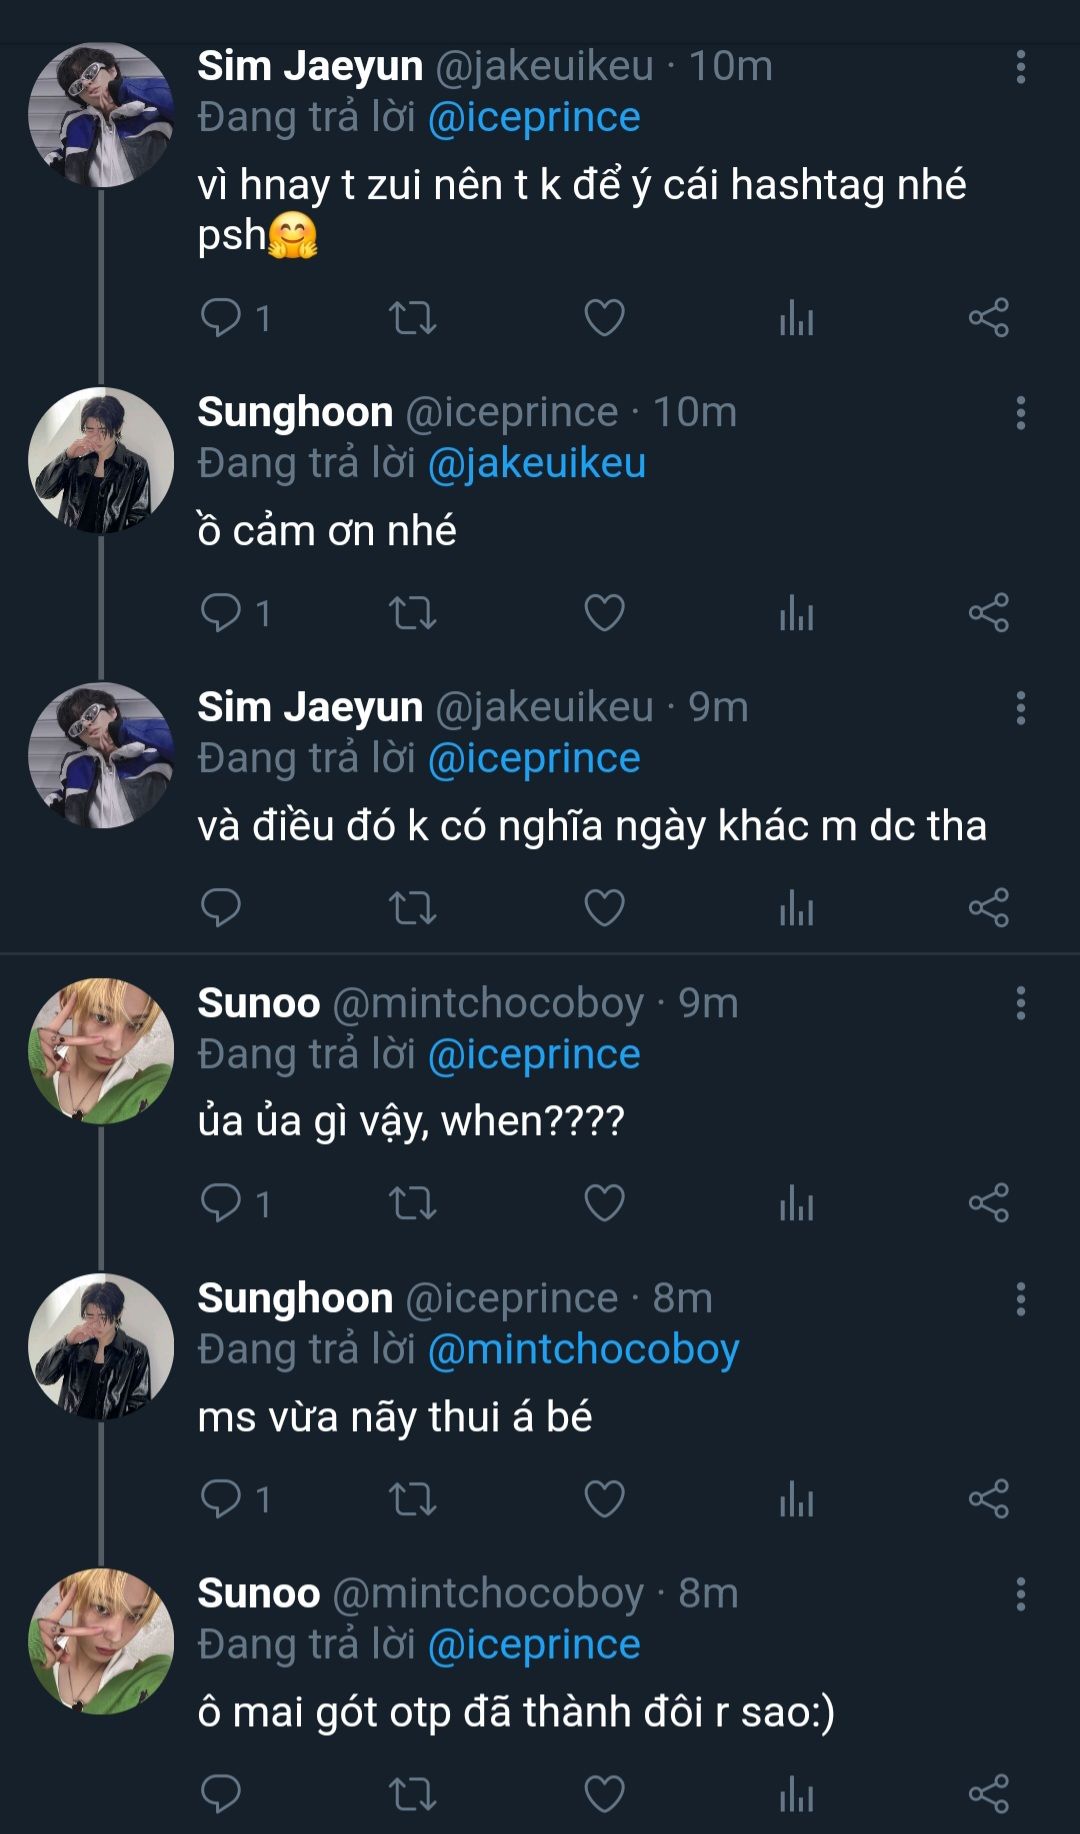
Task: Open @iceprince mention in first tweet
Action: 534,118
